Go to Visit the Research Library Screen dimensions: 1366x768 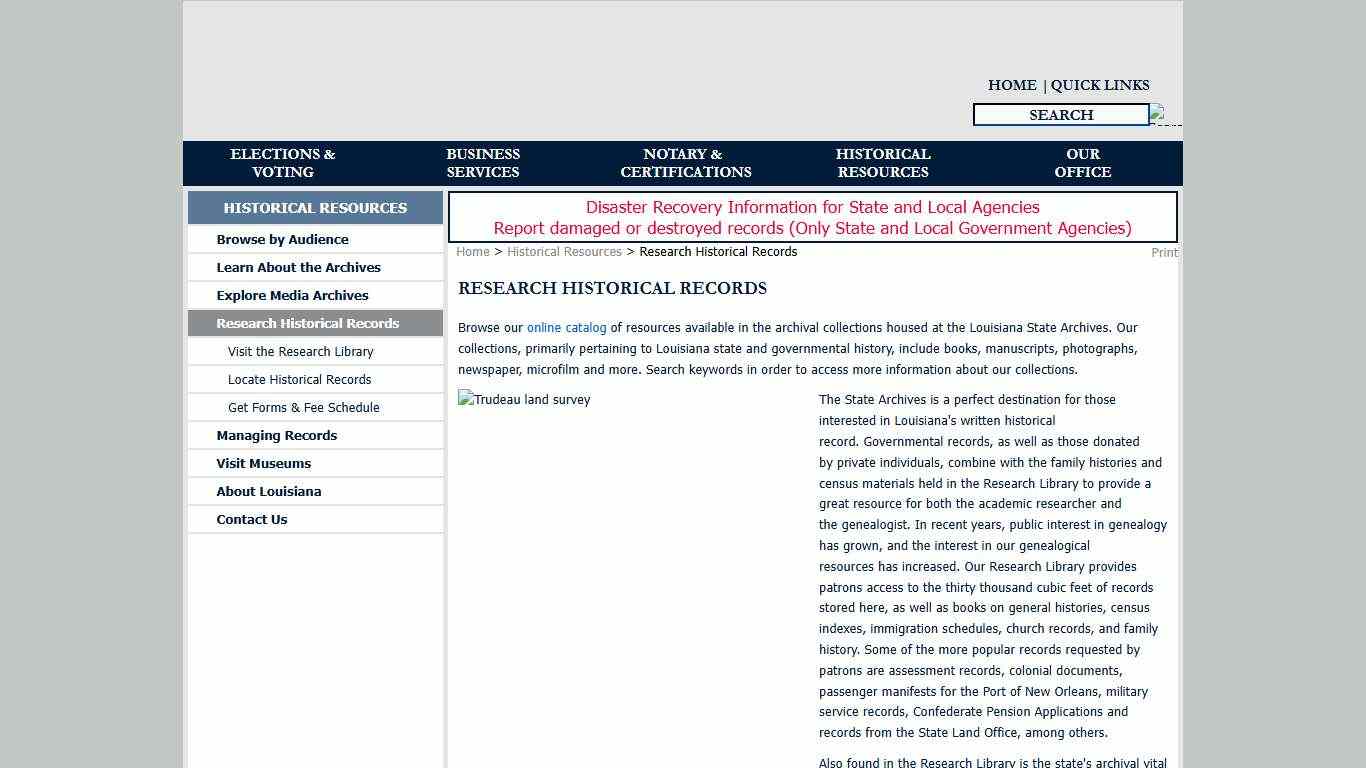tap(300, 352)
